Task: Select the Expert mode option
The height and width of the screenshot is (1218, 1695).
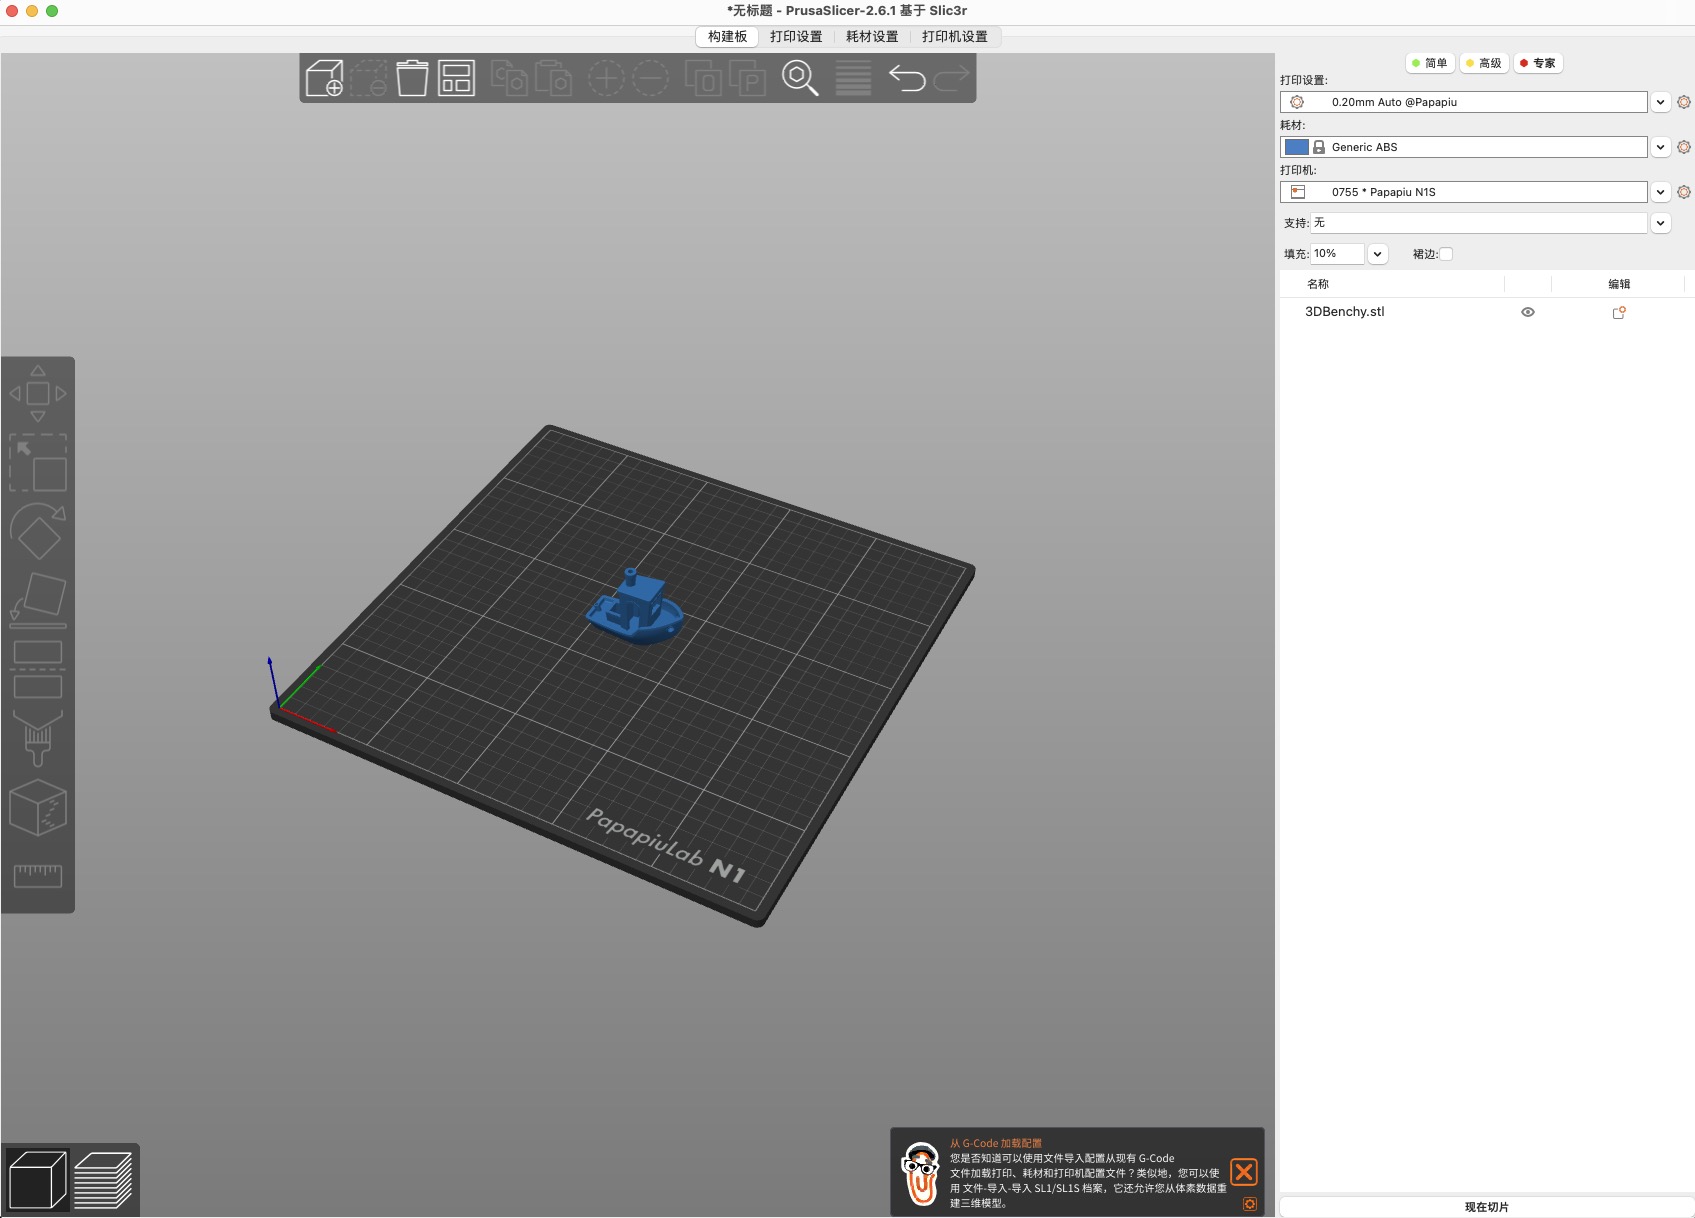Action: (x=1538, y=63)
